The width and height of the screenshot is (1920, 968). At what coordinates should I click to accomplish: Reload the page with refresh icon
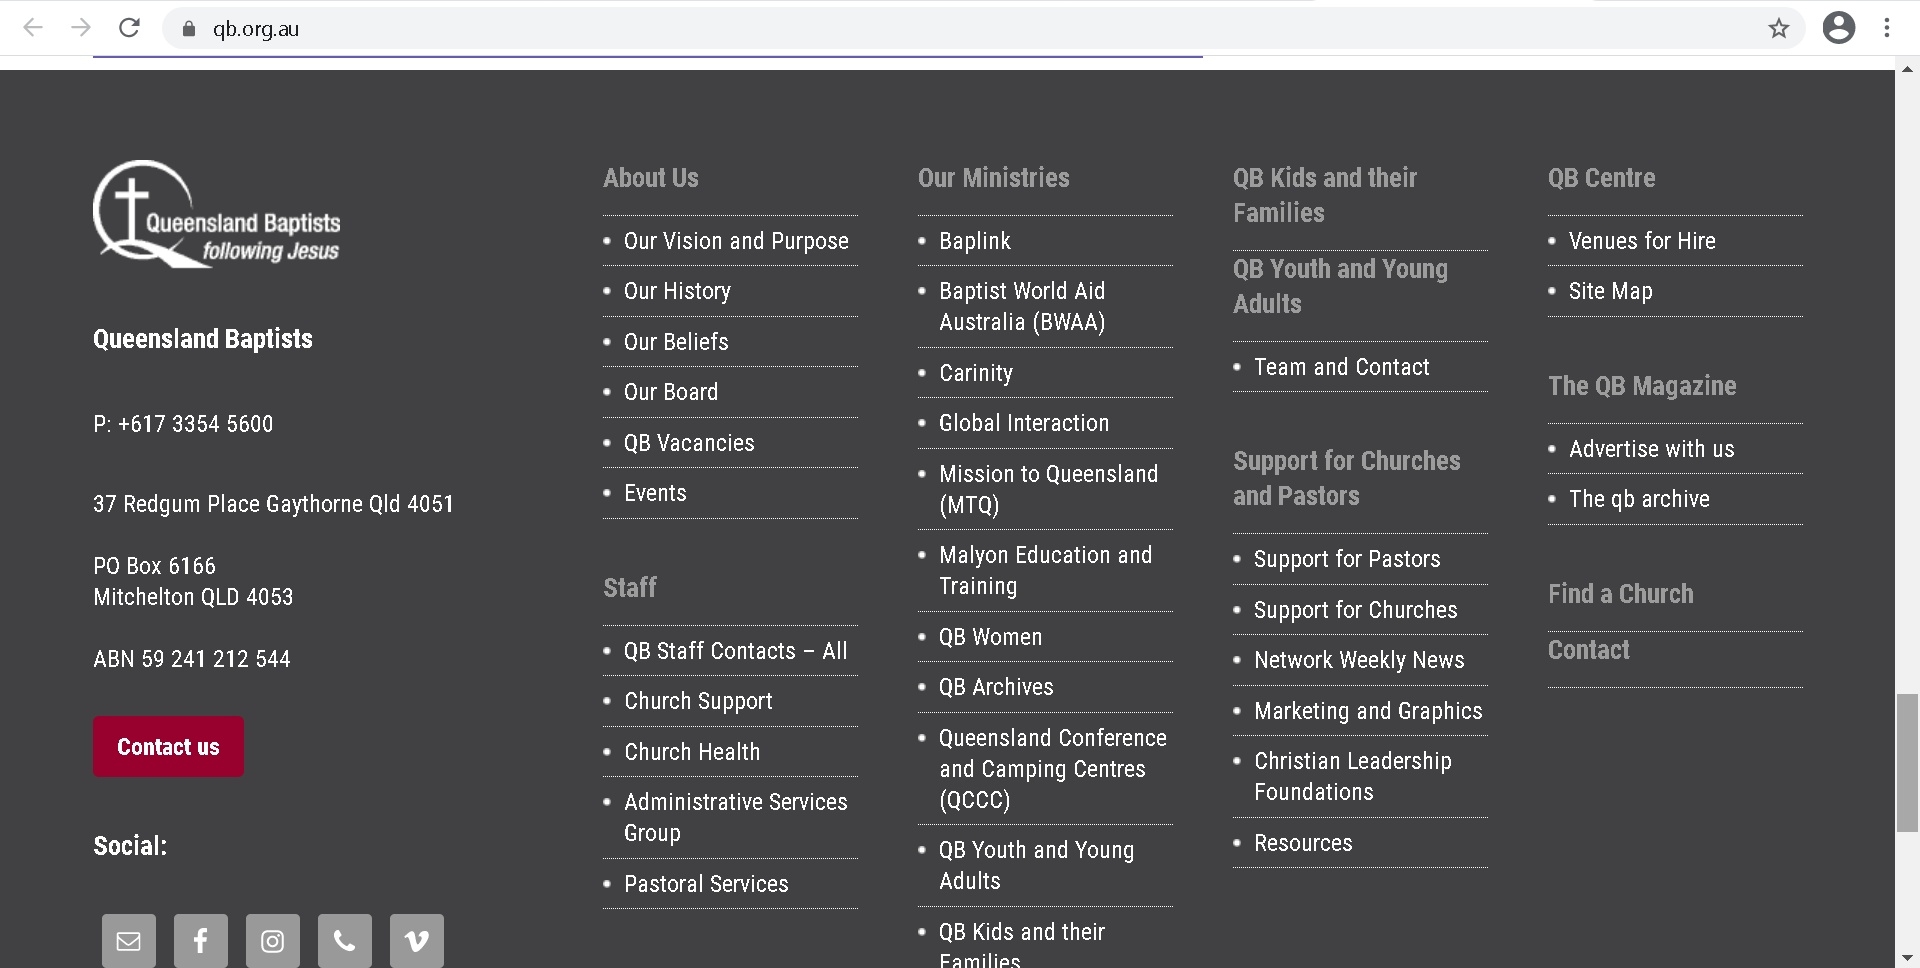(129, 28)
